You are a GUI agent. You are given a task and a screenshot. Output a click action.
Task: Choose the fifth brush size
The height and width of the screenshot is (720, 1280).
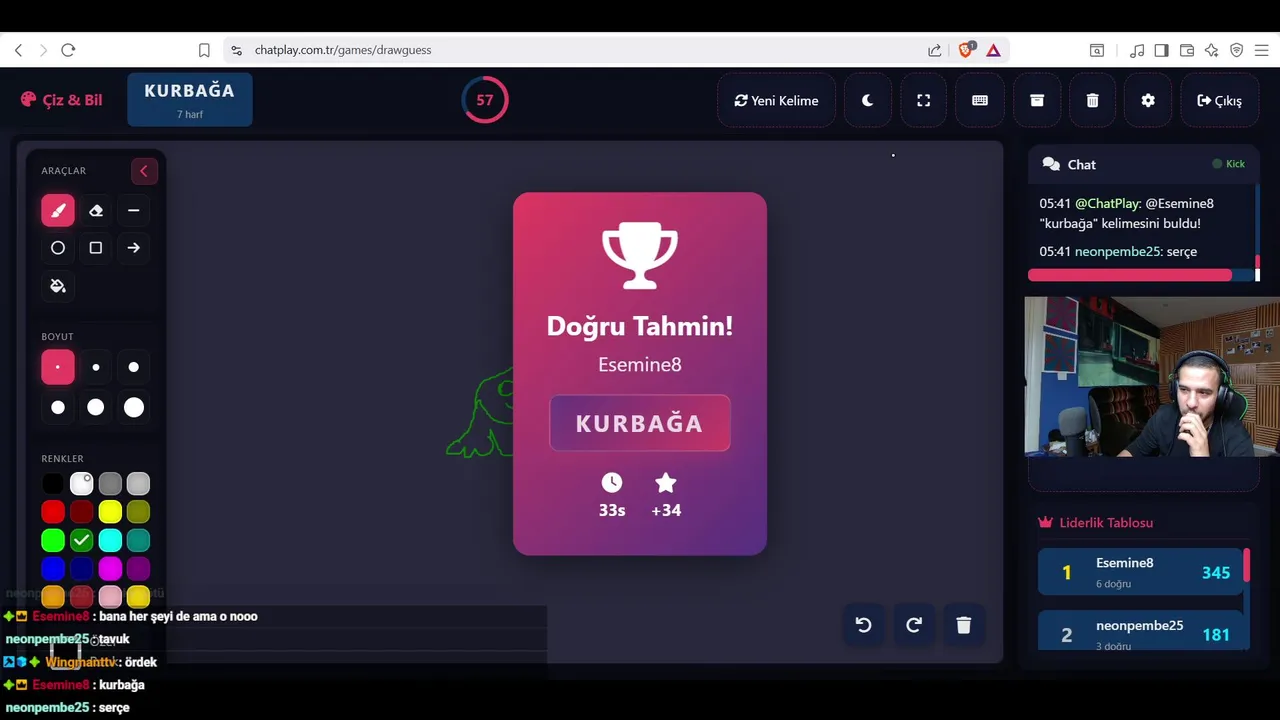tap(96, 407)
